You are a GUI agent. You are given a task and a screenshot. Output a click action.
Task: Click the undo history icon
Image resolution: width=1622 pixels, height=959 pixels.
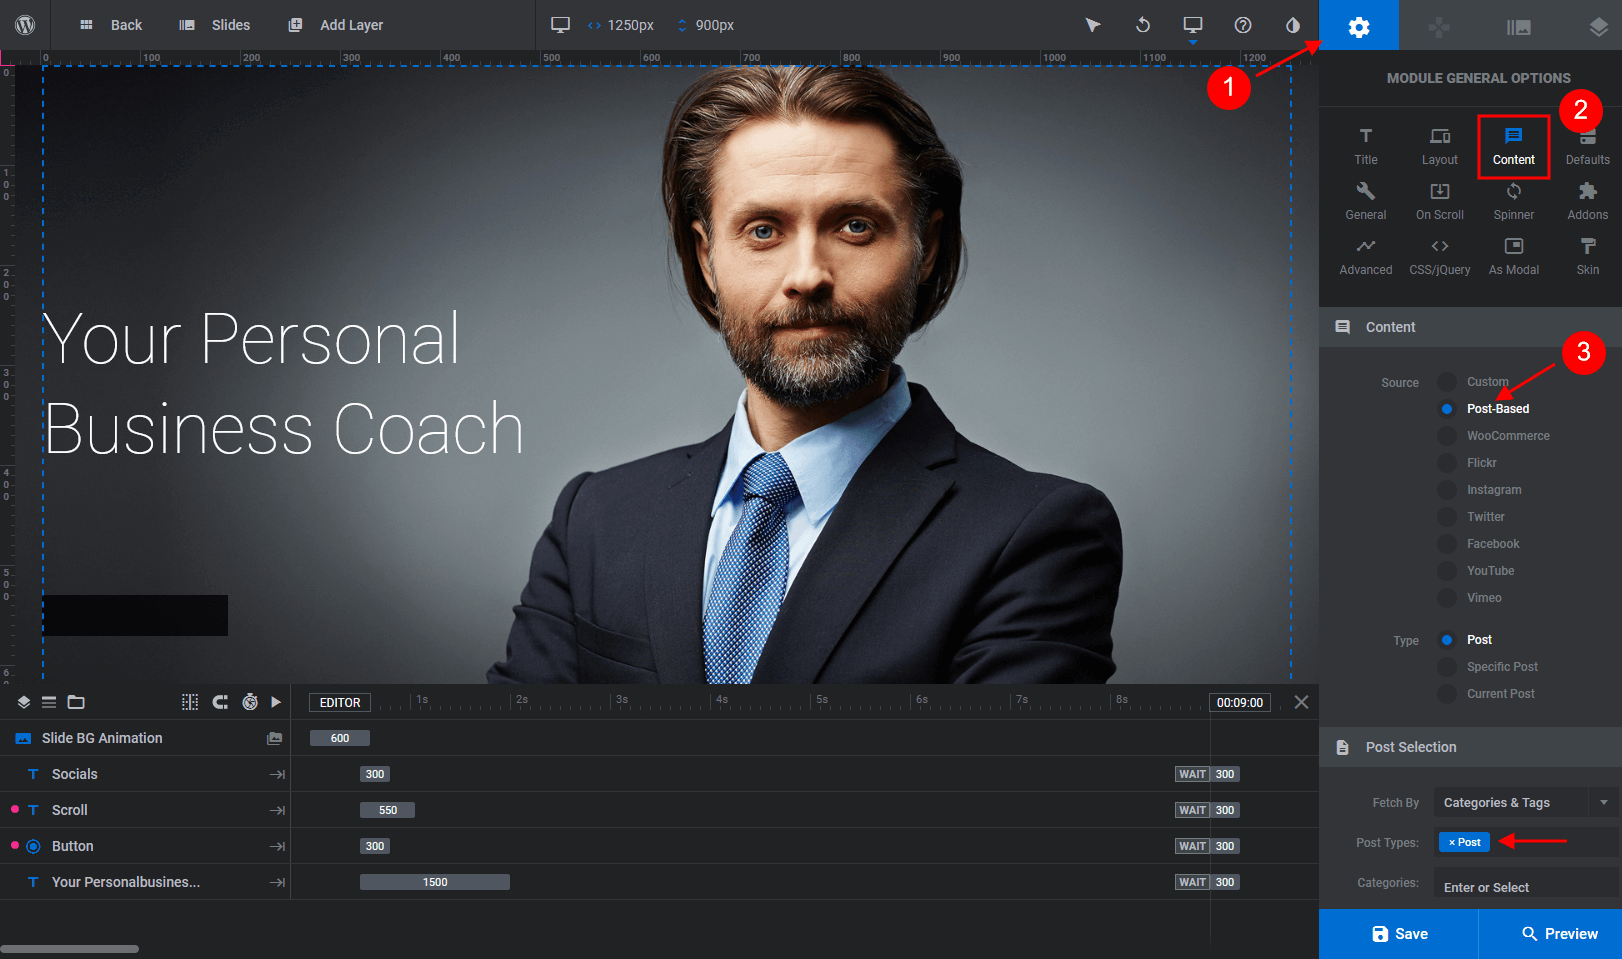click(x=1143, y=25)
